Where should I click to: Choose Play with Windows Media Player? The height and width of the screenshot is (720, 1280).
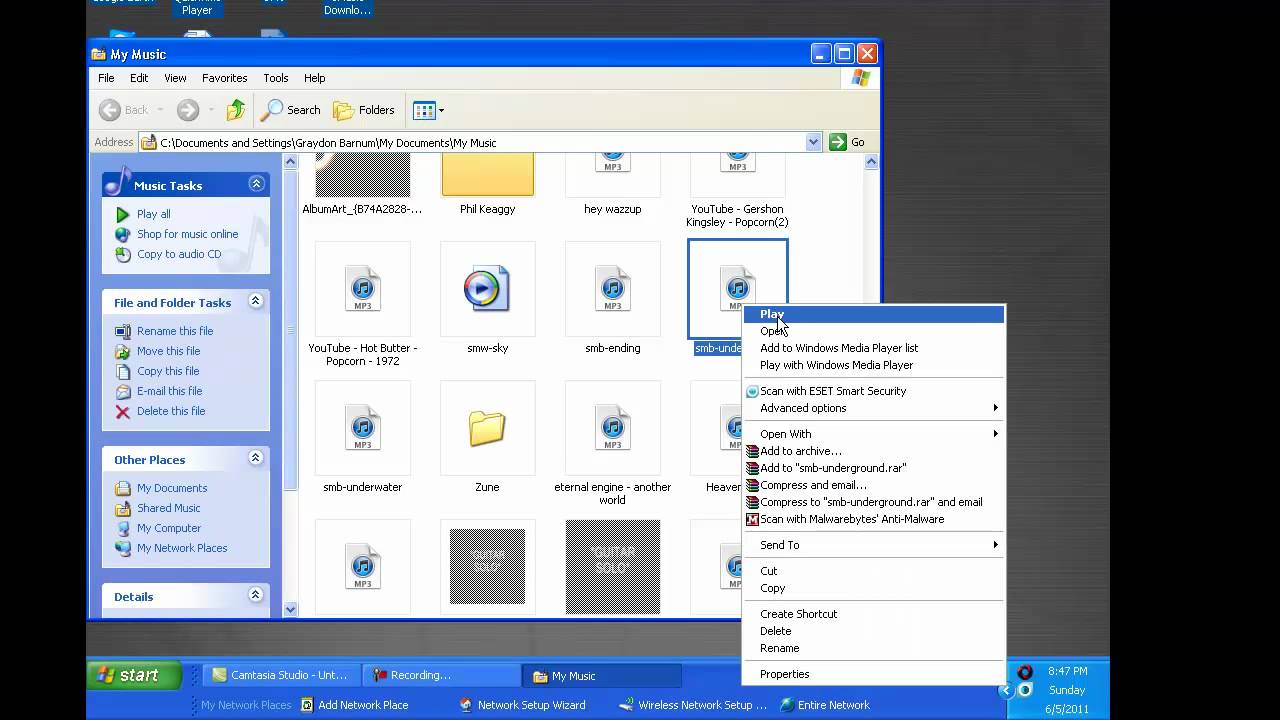point(873,365)
